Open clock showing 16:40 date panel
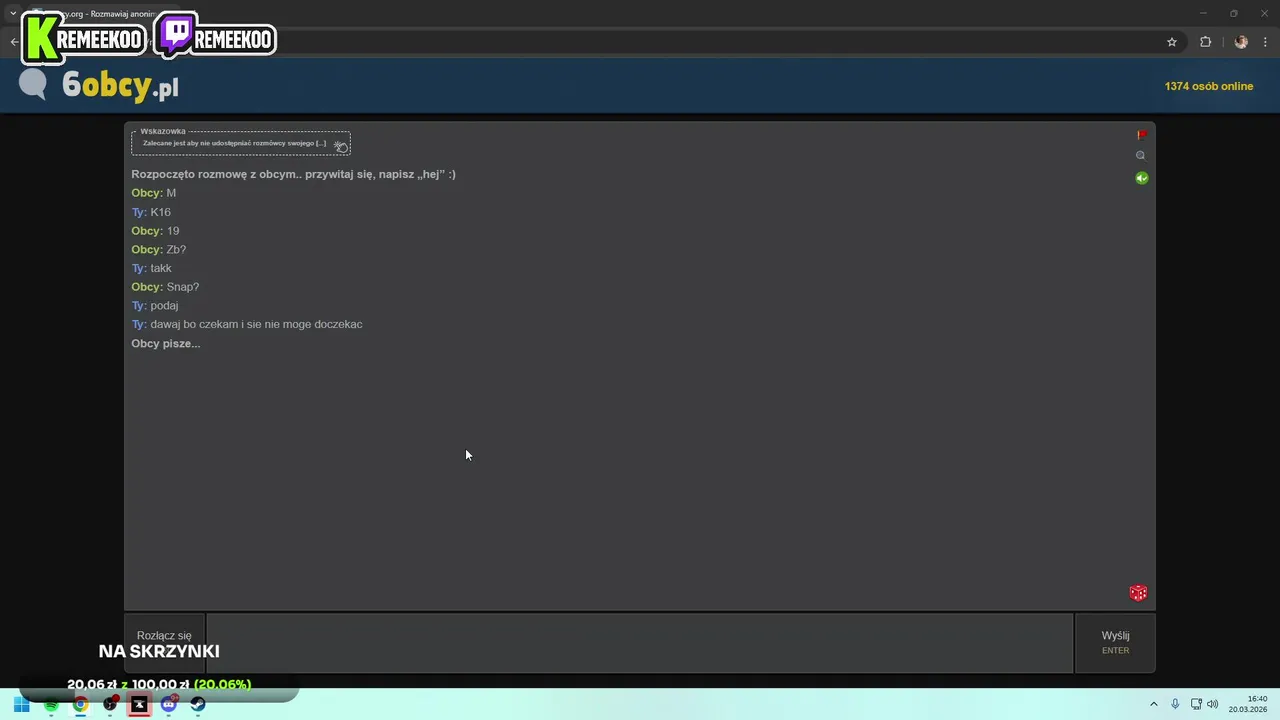The image size is (1280, 720). (x=1249, y=704)
